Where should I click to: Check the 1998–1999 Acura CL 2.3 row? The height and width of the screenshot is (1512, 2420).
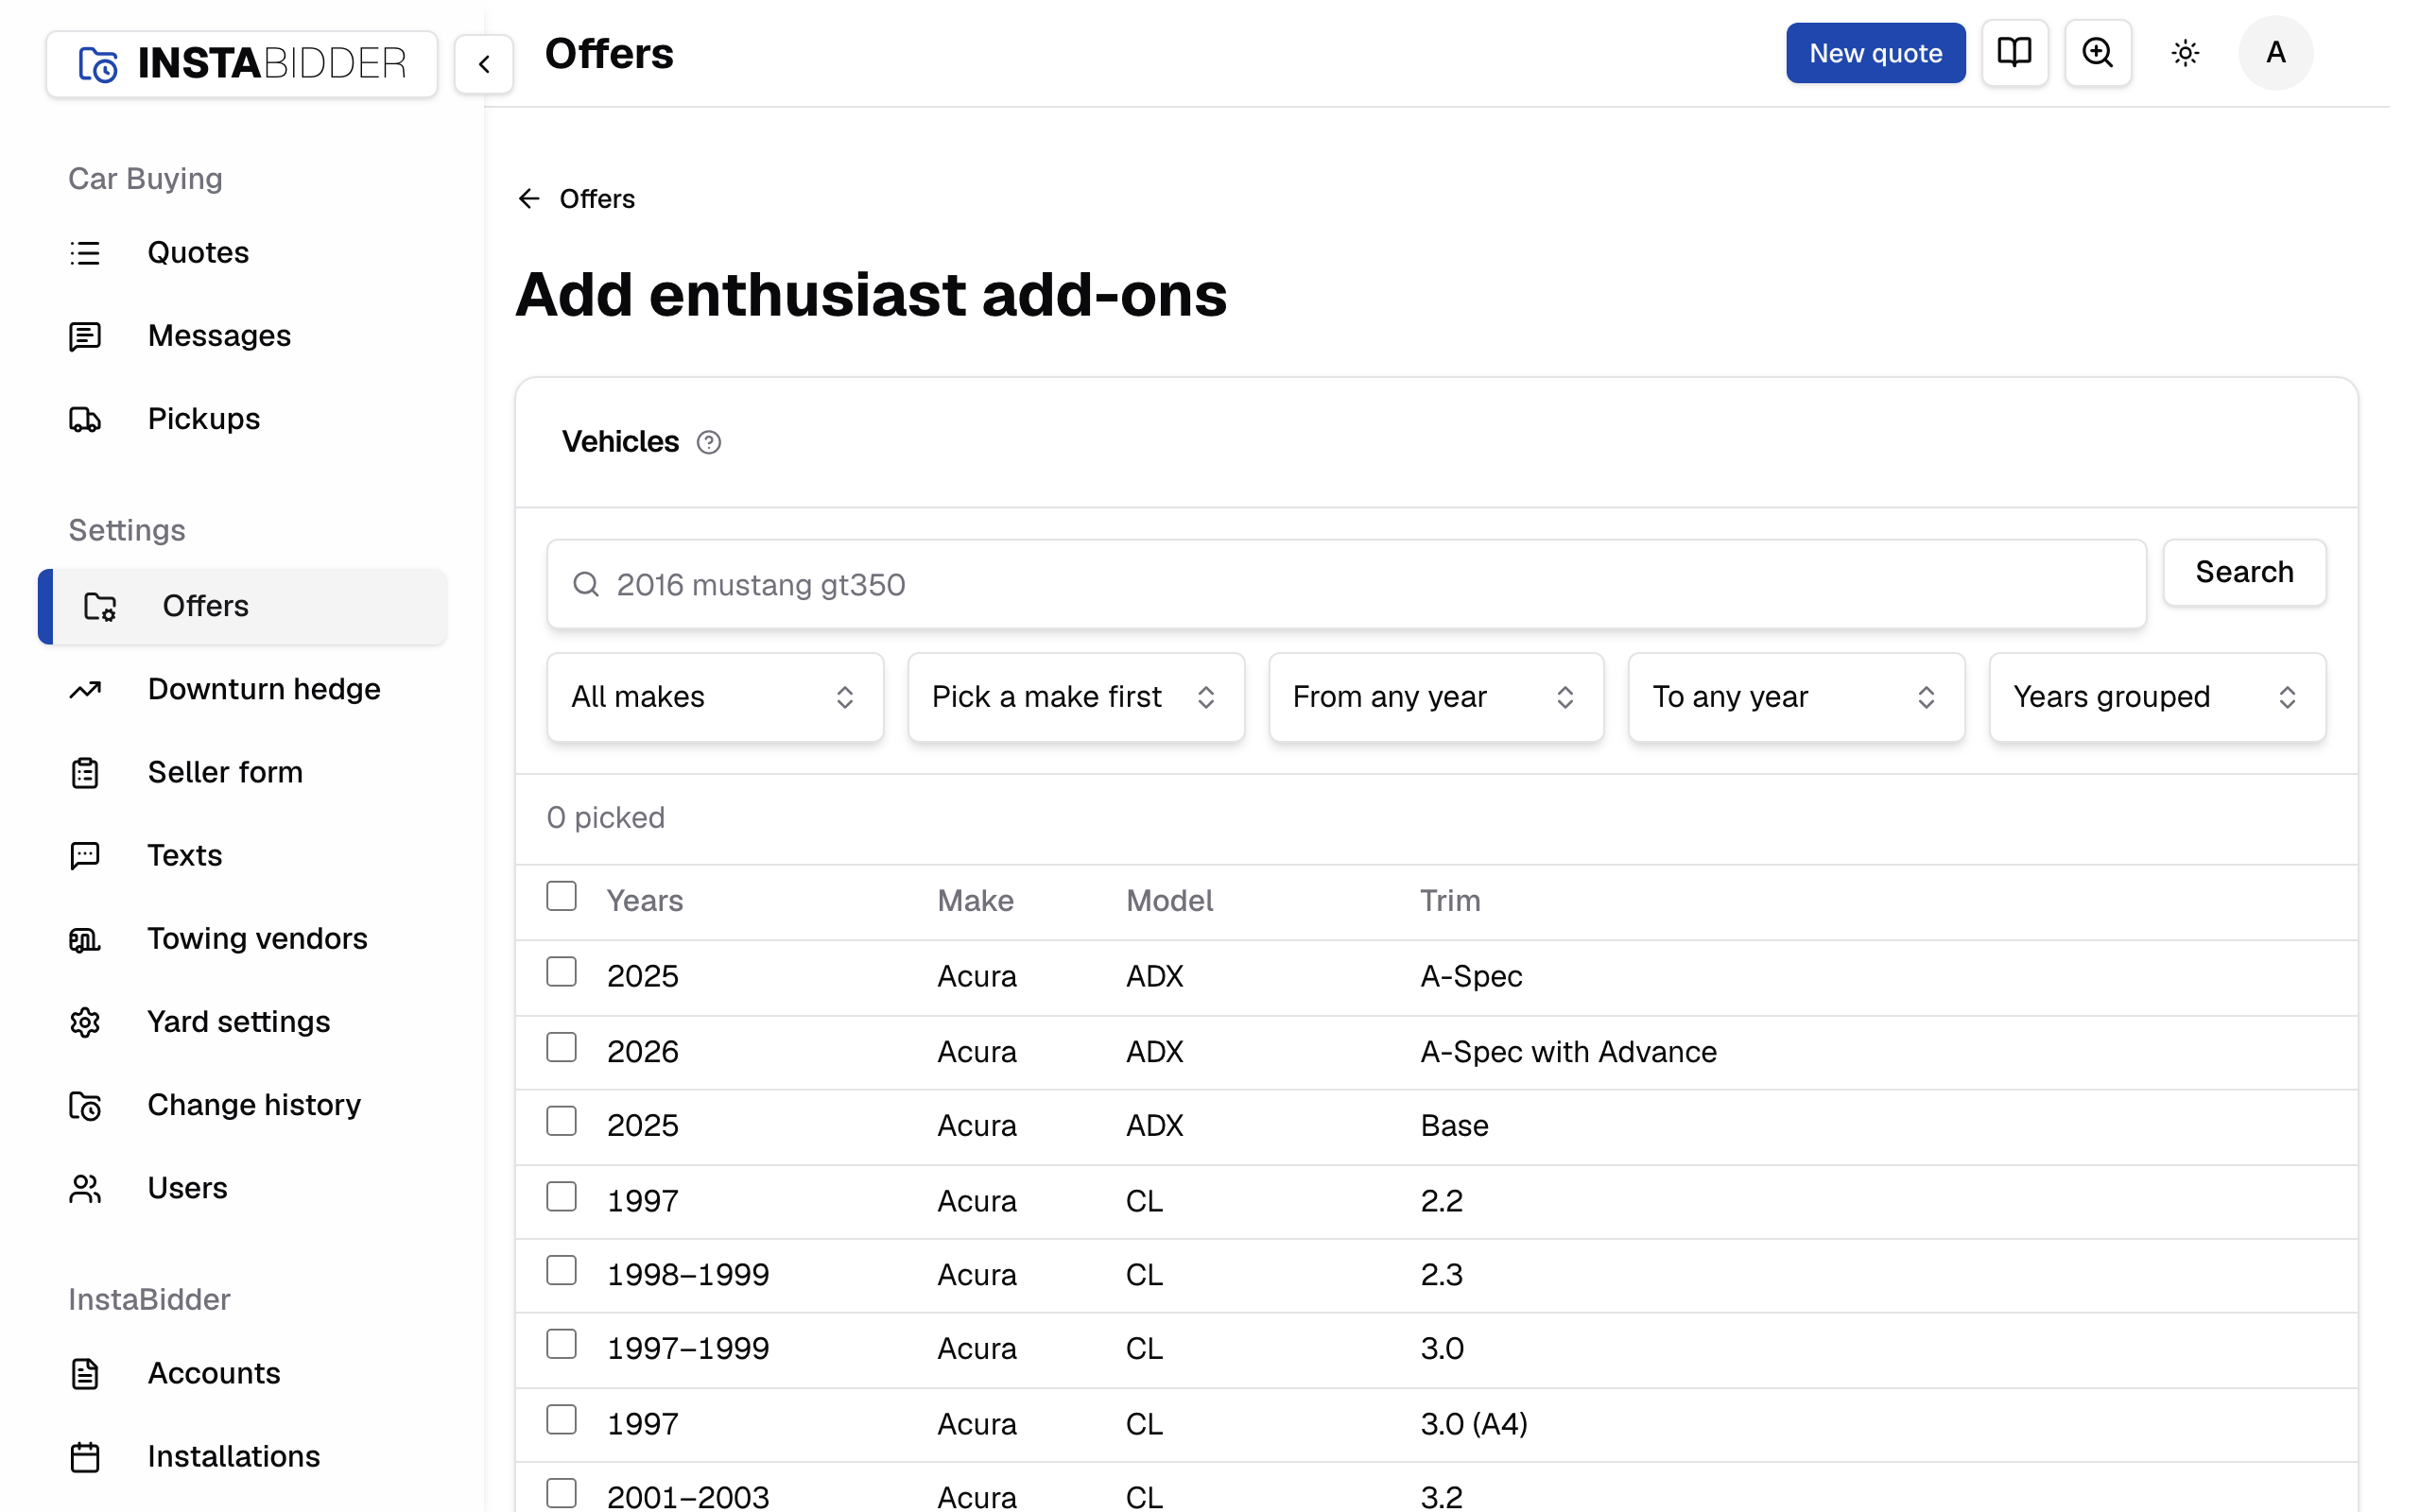pyautogui.click(x=561, y=1270)
